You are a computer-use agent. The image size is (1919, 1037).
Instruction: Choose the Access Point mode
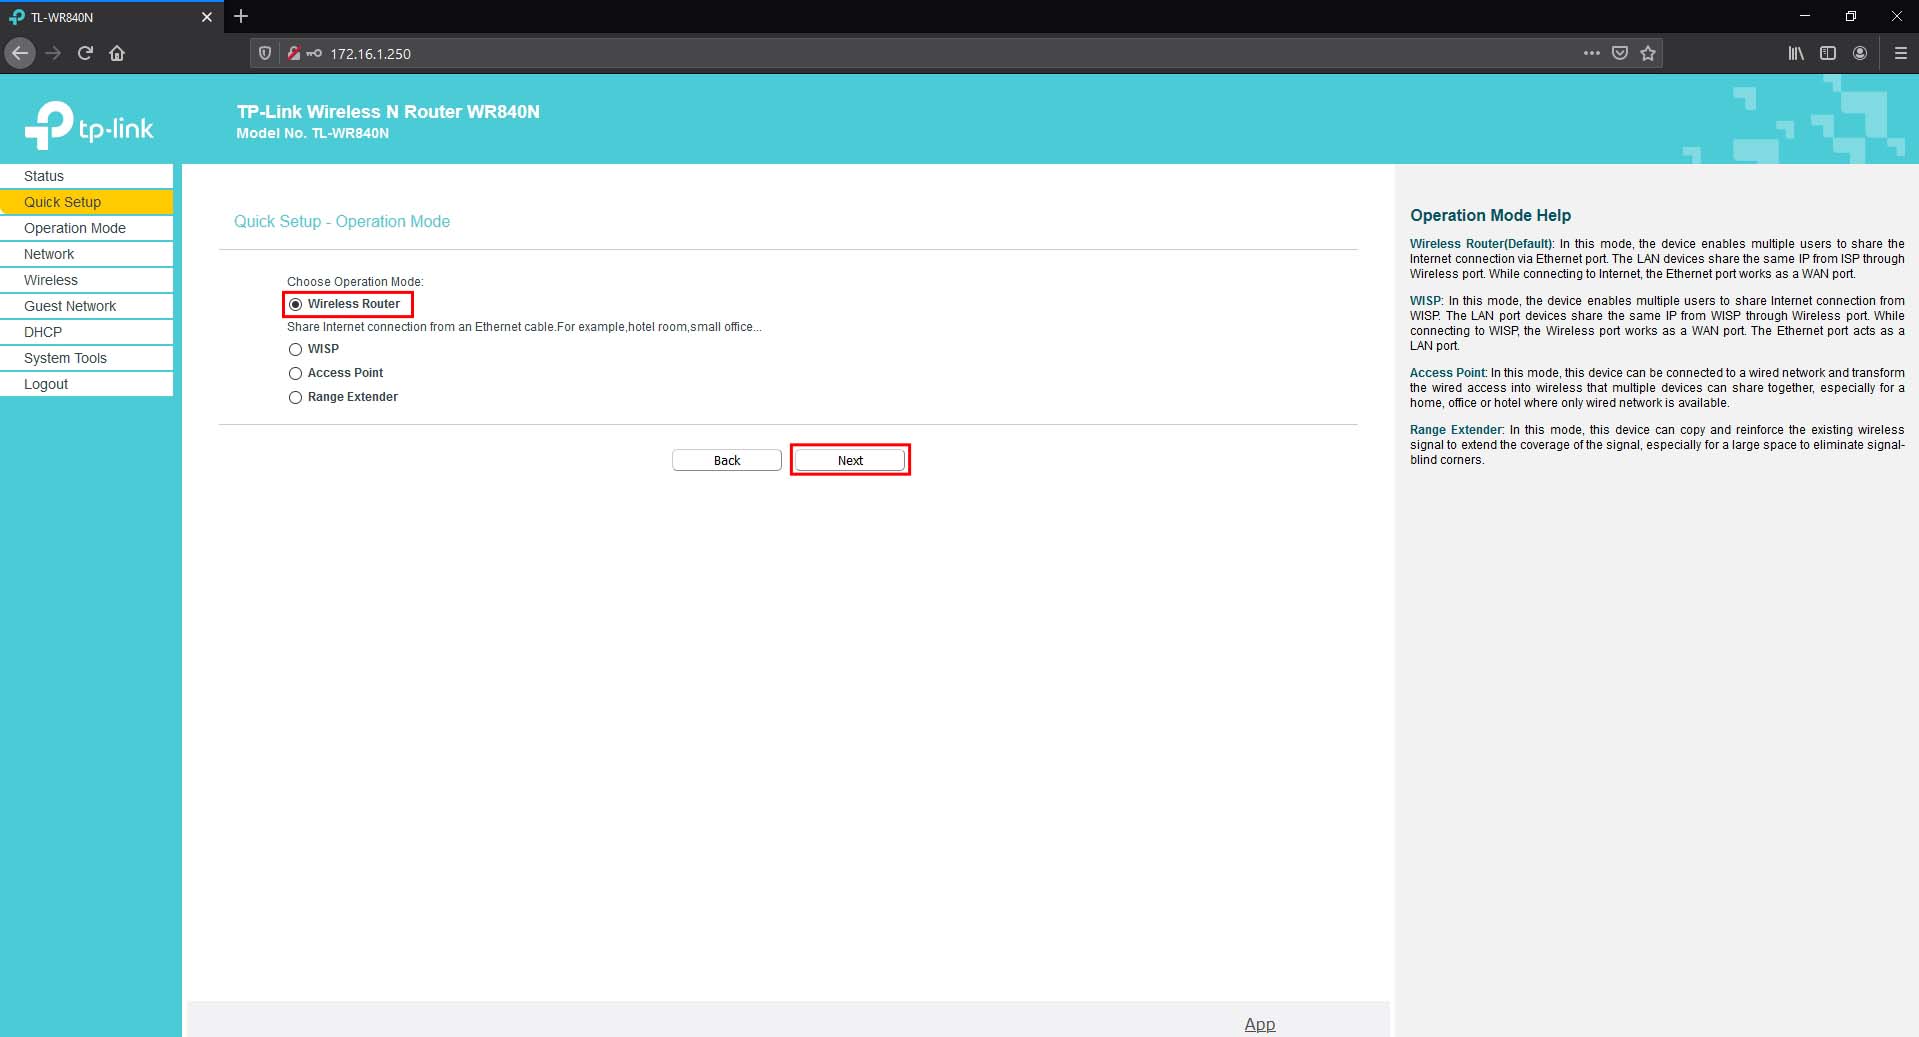[295, 373]
